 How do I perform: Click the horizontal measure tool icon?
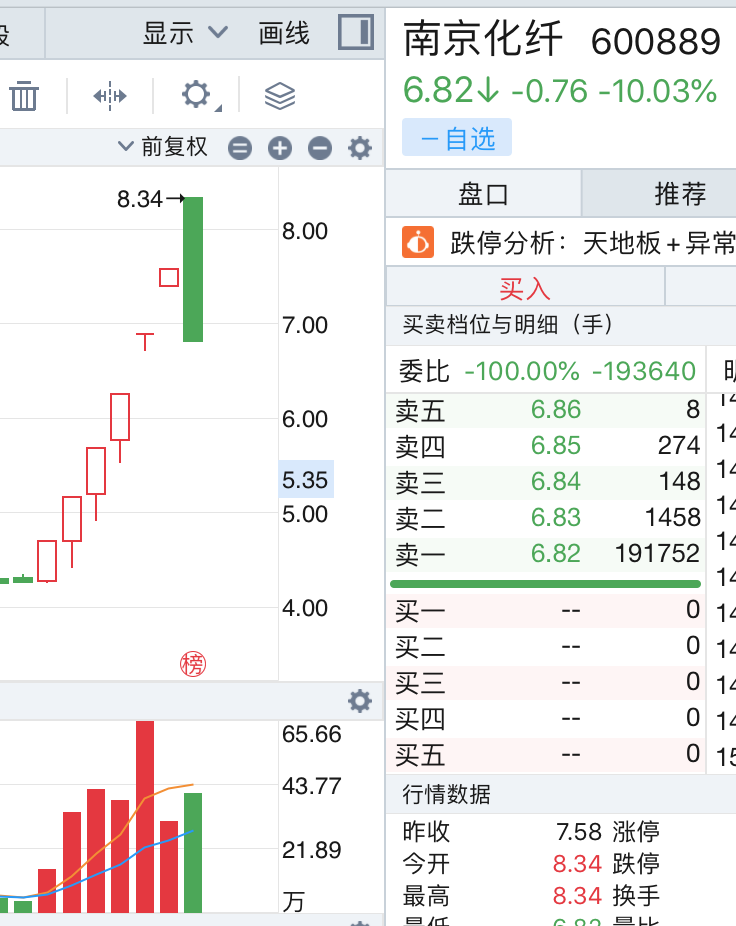(x=110, y=96)
